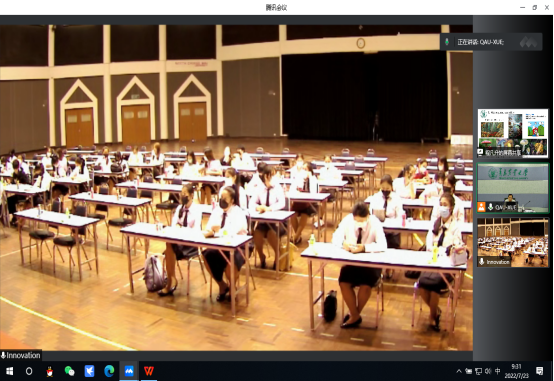The image size is (554, 381).
Task: Click the orange host badge on QAU-XUE
Action: pos(481,207)
